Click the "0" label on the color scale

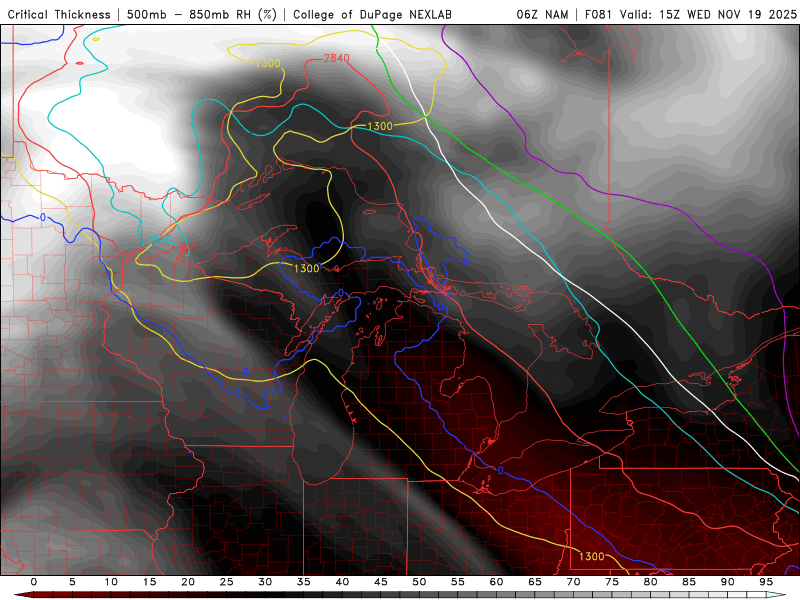34,582
